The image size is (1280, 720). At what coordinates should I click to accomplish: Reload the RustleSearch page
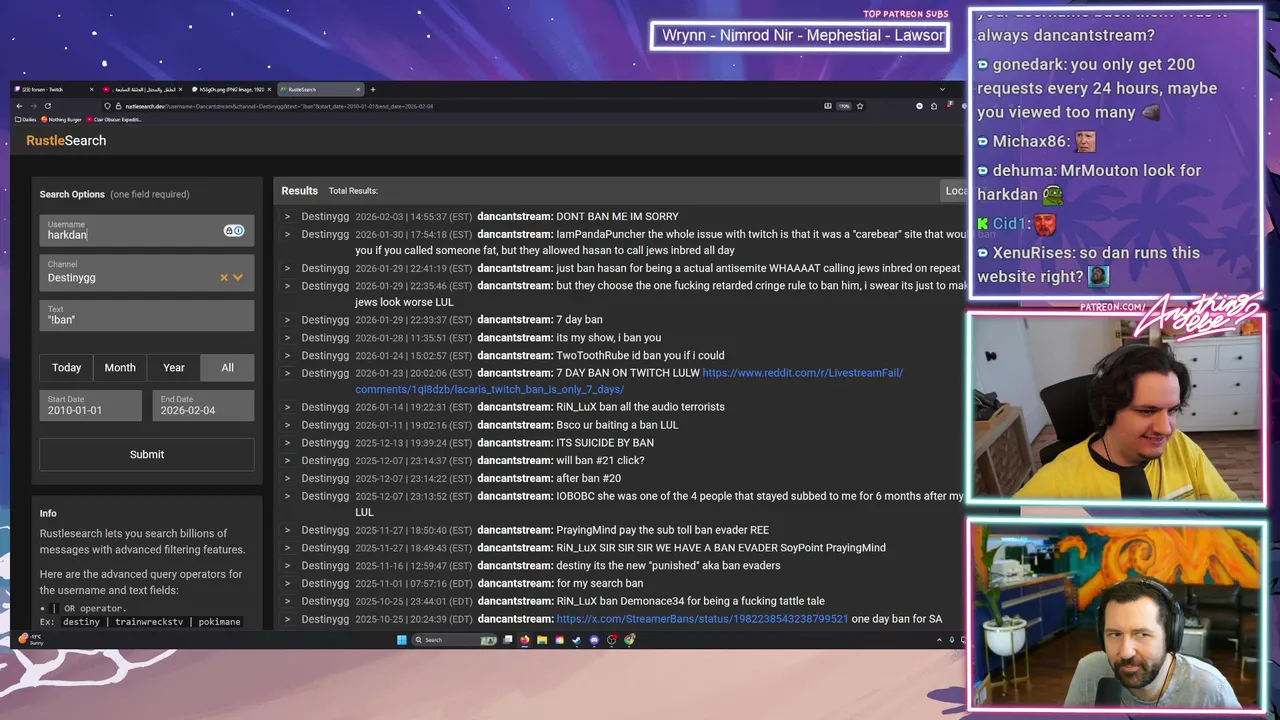(x=47, y=106)
